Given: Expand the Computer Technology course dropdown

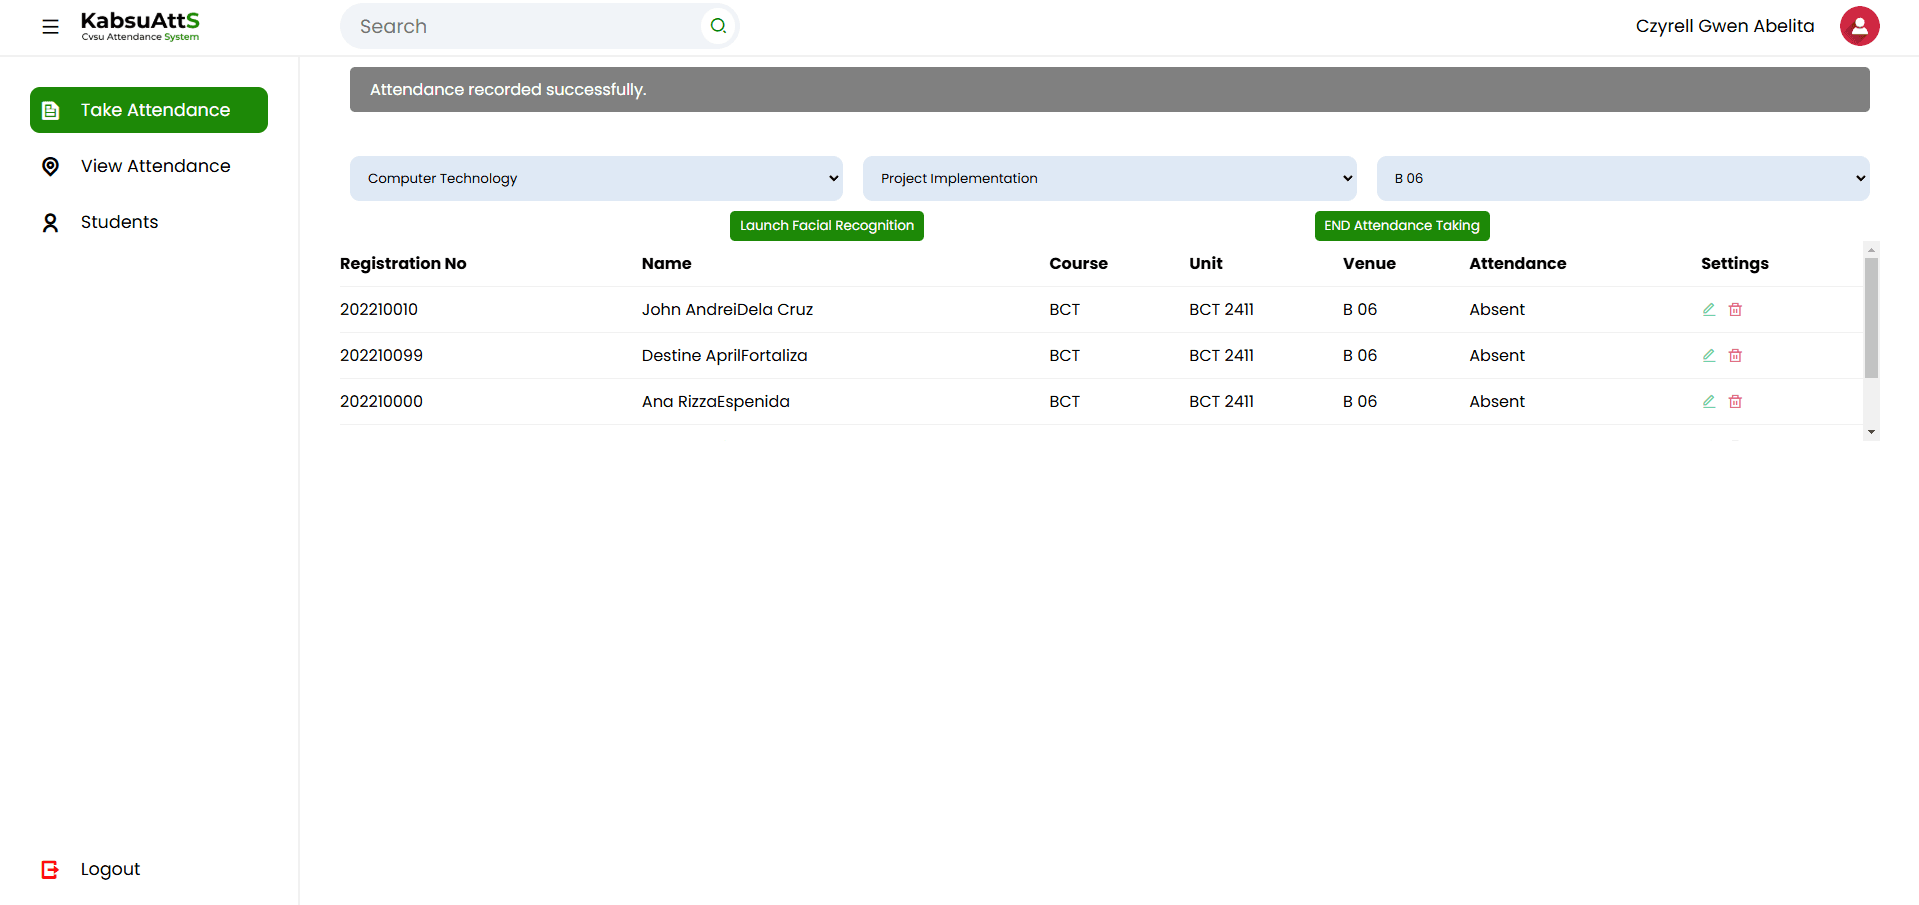Looking at the screenshot, I should click(x=596, y=179).
